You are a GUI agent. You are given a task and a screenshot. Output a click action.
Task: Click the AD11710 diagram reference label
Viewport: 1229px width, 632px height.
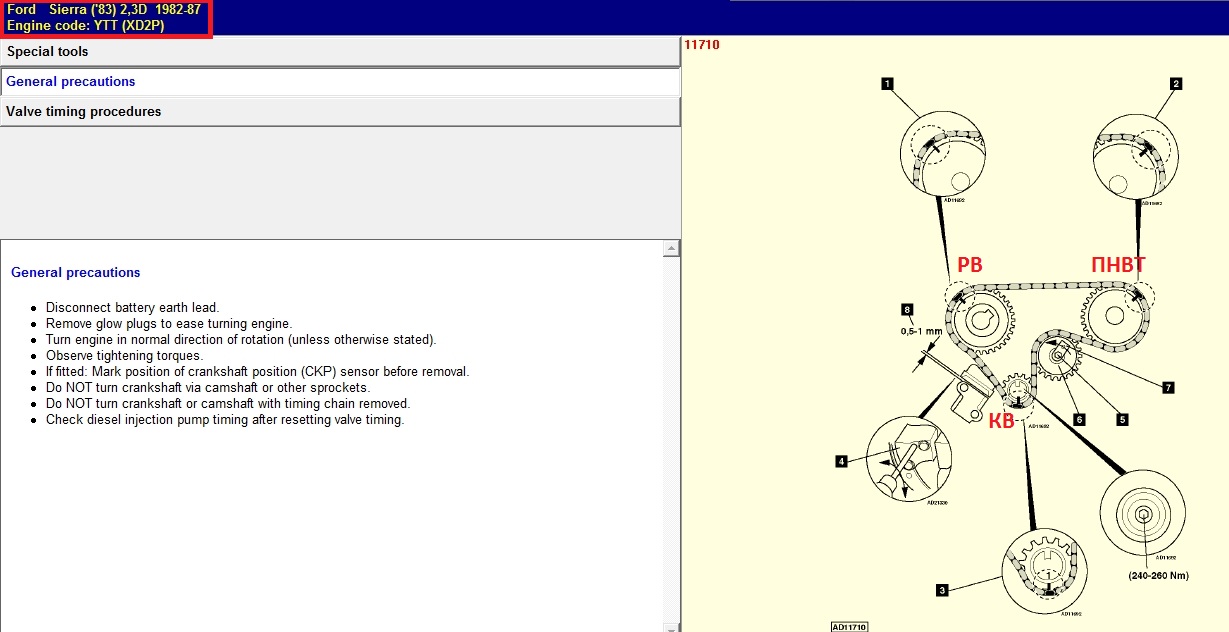(849, 626)
